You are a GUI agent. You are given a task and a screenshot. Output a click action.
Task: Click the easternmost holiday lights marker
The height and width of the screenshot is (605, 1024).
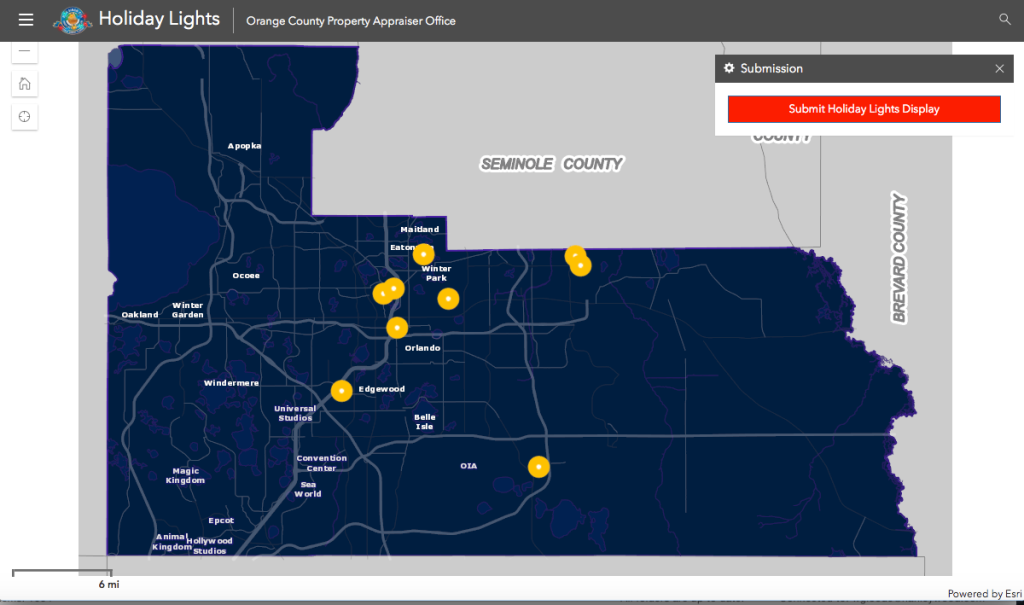point(581,266)
